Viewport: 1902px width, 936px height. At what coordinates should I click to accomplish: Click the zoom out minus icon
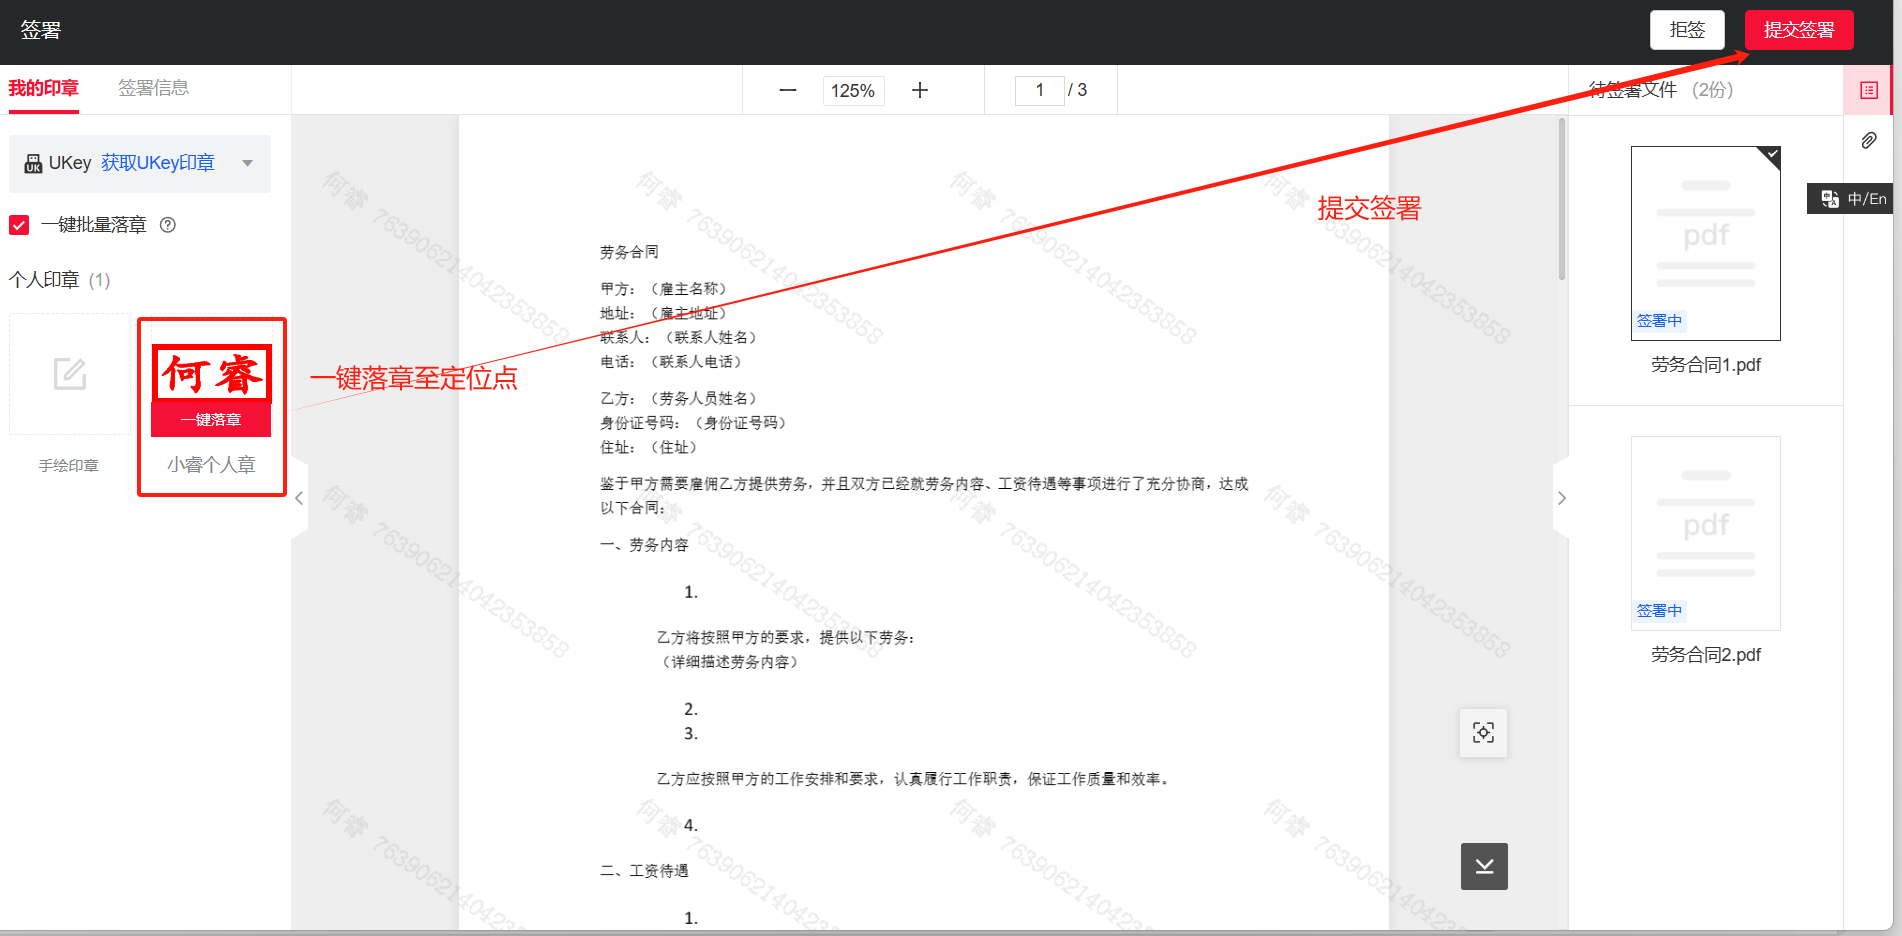788,90
